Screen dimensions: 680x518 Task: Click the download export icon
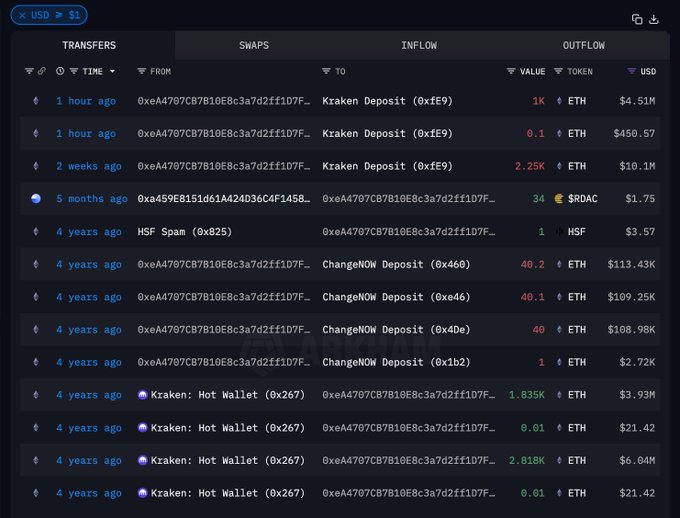654,19
